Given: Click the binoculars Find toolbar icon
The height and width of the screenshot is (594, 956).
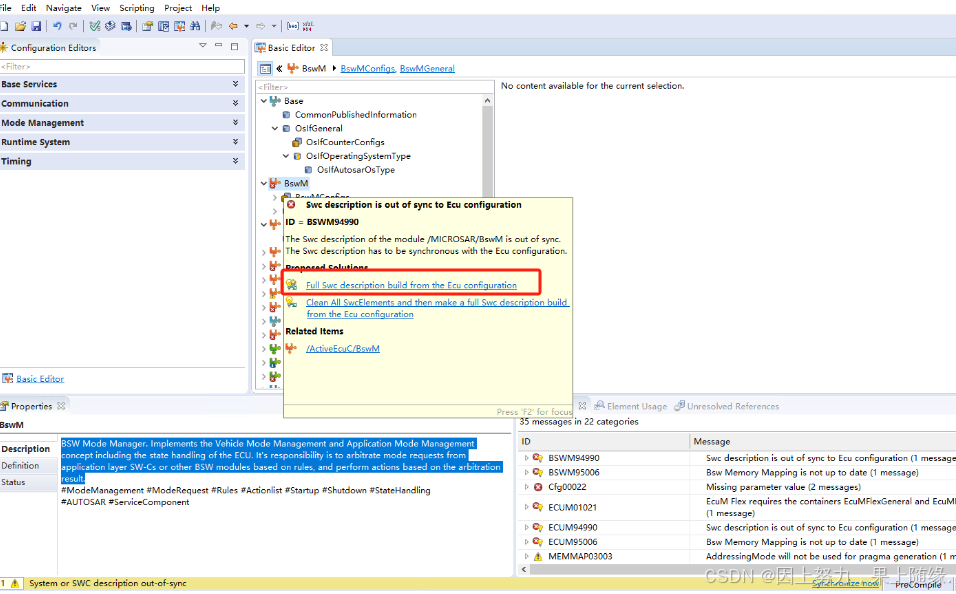Looking at the screenshot, I should pos(195,26).
